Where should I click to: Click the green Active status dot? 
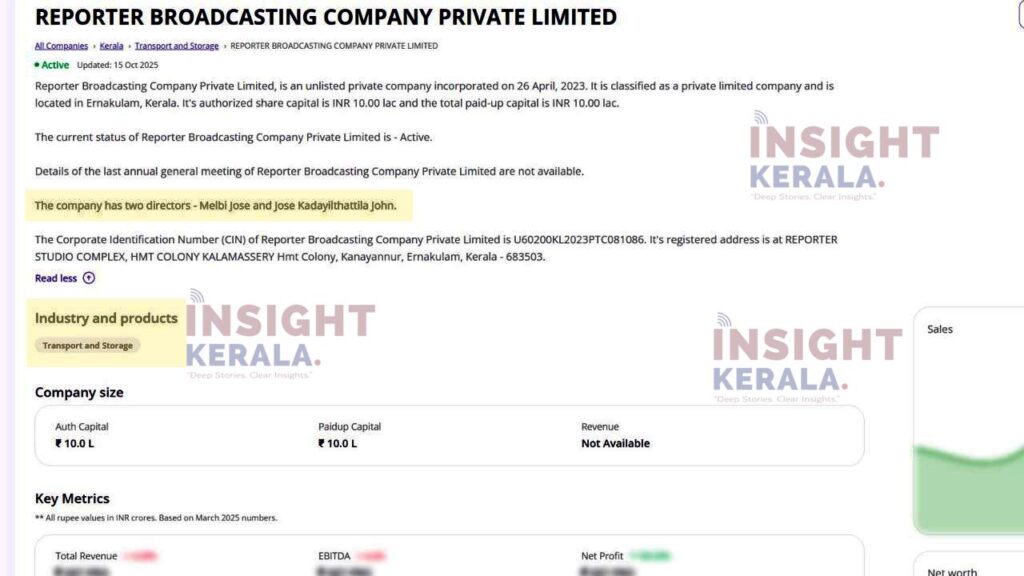coord(37,65)
